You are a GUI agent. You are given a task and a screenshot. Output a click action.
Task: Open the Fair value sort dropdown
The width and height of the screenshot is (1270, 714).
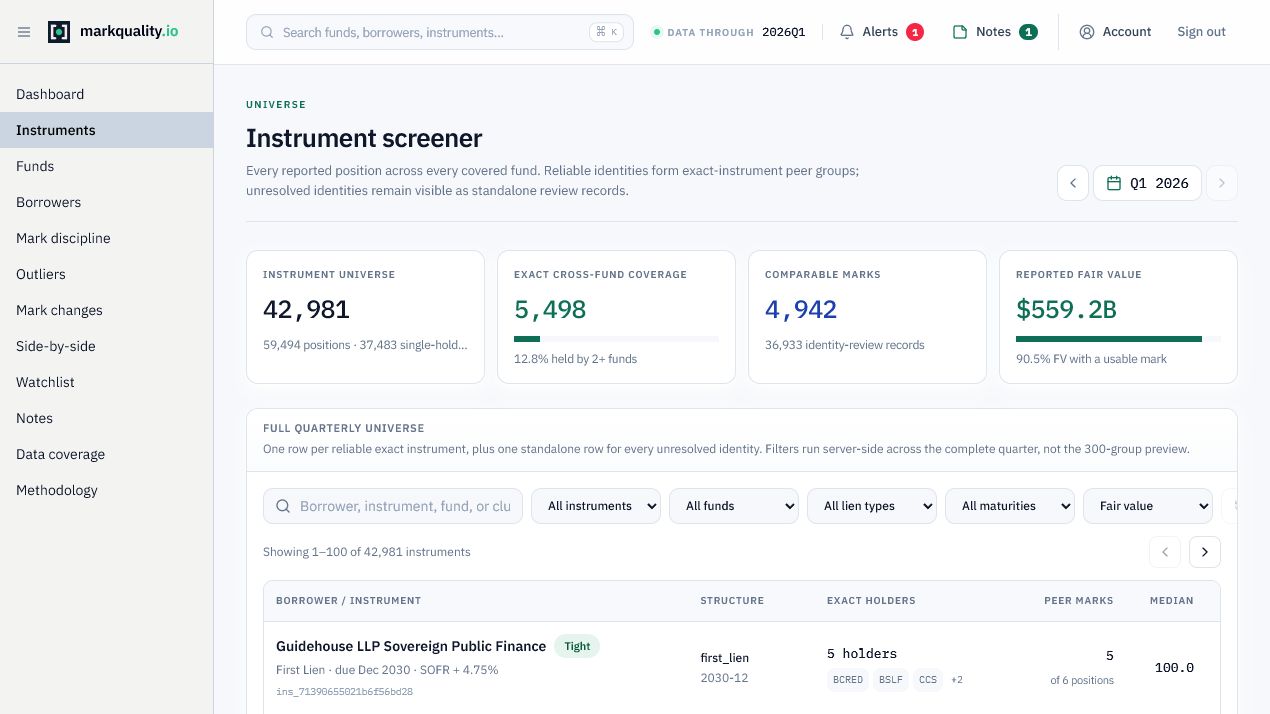tap(1148, 506)
